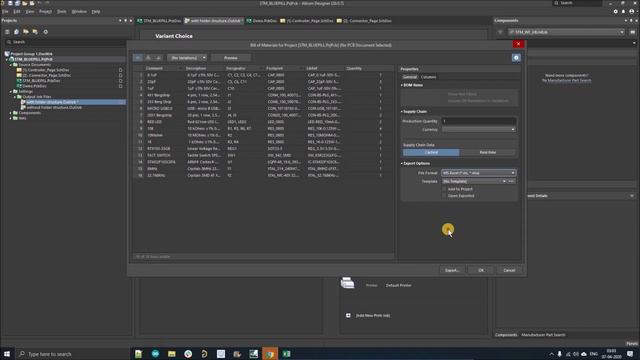Switch to the Demo.PcbDoc document tab
This screenshot has width=640, height=360.
pos(261,21)
